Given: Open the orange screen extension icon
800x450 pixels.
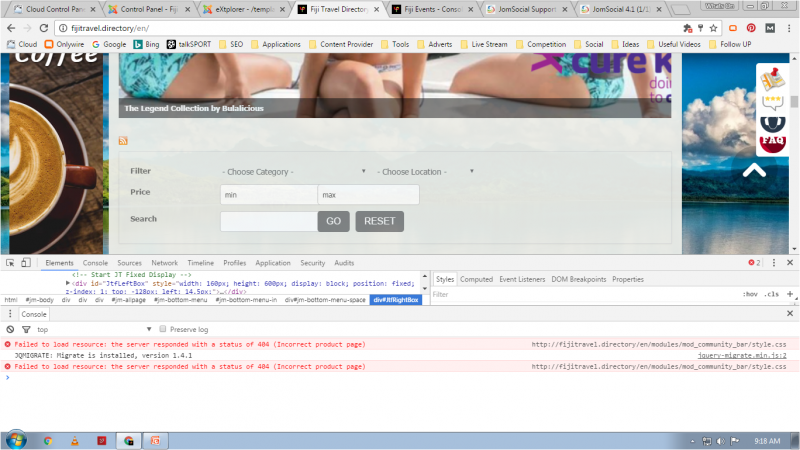Looking at the screenshot, I should (x=733, y=28).
